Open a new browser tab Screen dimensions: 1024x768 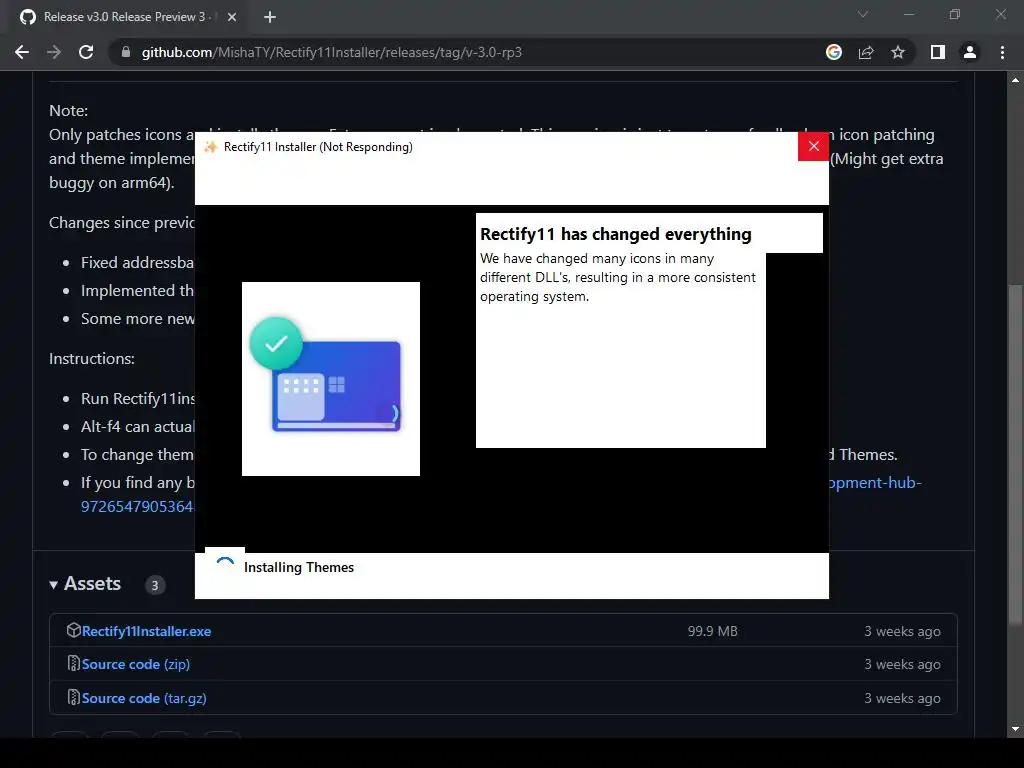(x=270, y=17)
